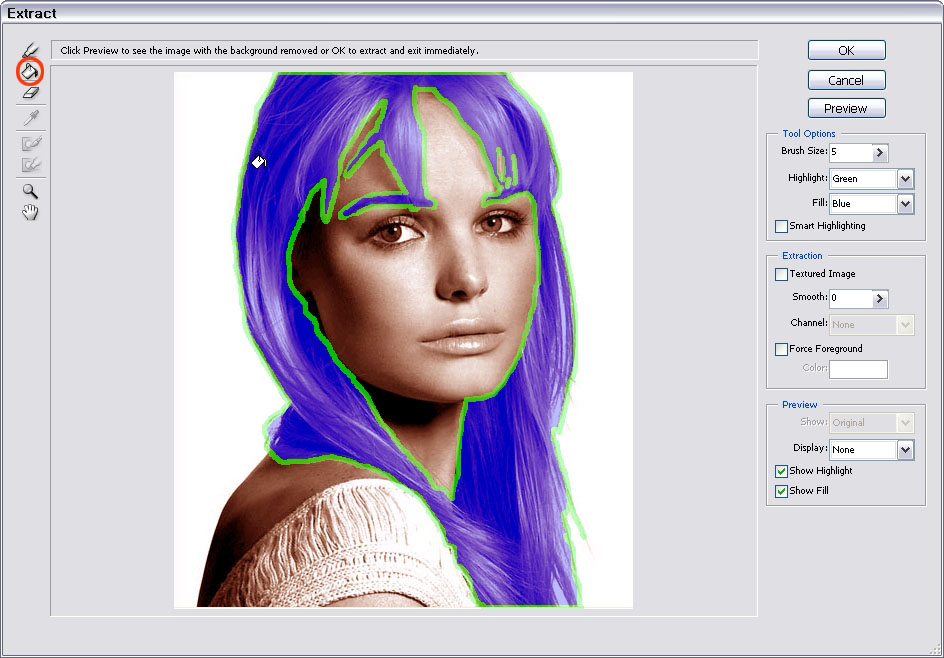Click the Cancel button

[846, 80]
